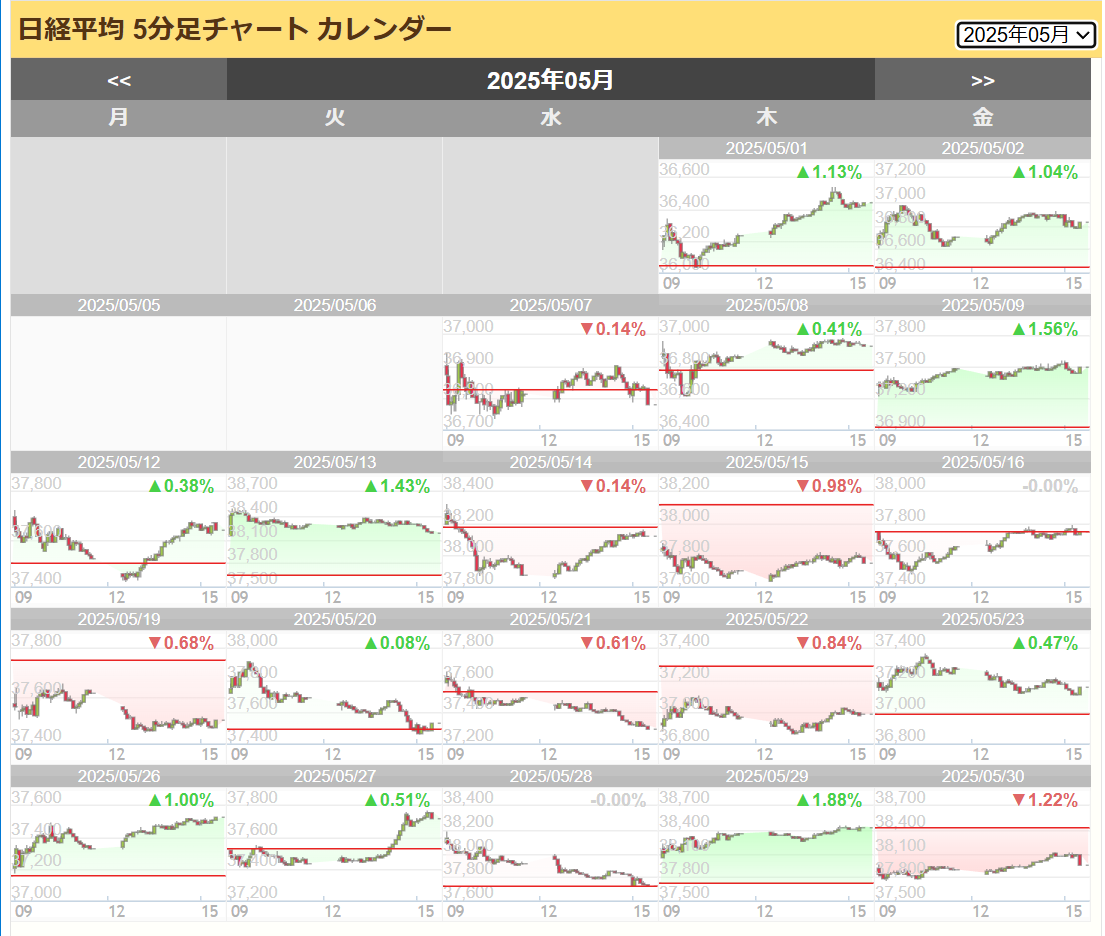
Task: Go to previous month with << button
Action: coord(118,80)
